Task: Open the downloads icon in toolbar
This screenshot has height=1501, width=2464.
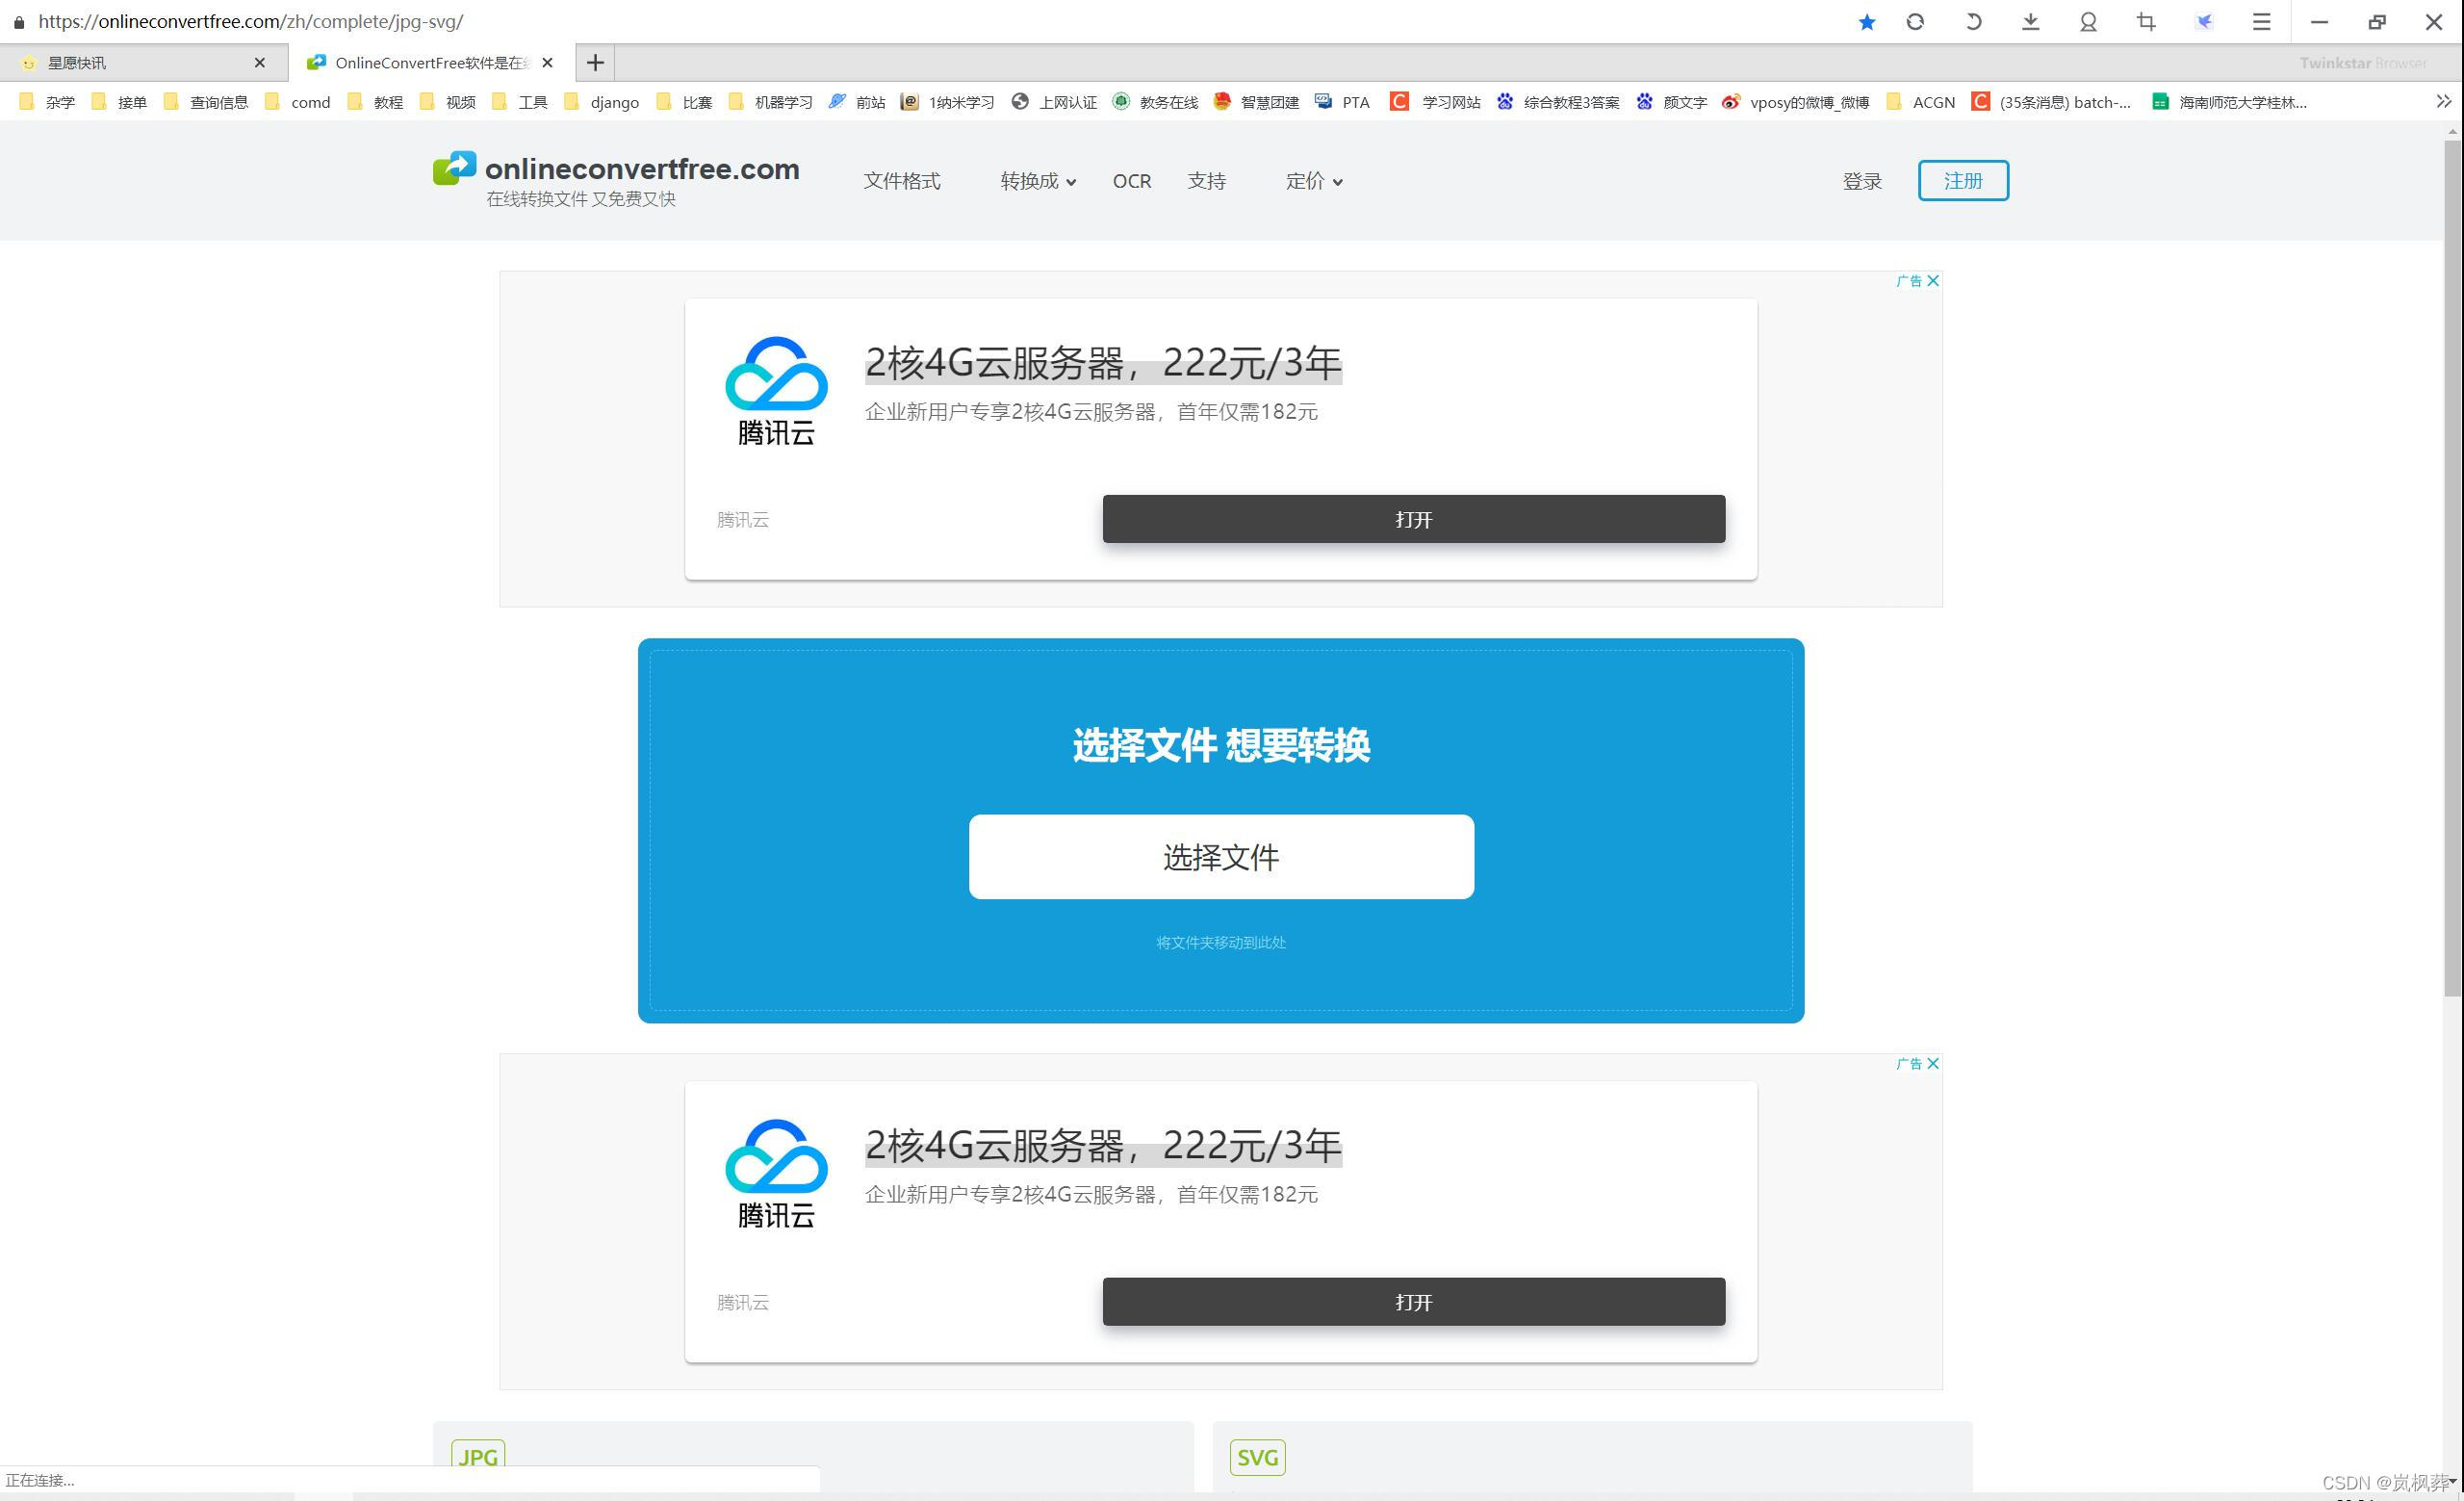Action: pyautogui.click(x=2030, y=22)
